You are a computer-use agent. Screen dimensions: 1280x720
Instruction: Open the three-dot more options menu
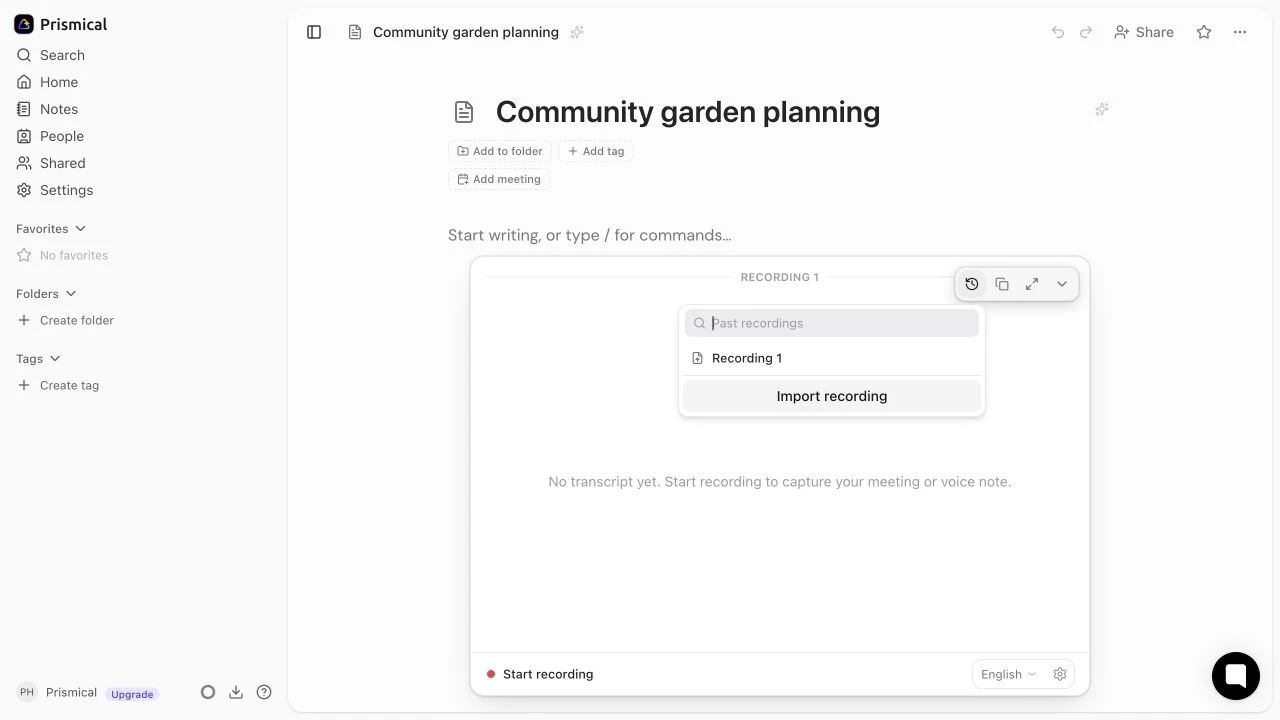pos(1240,32)
